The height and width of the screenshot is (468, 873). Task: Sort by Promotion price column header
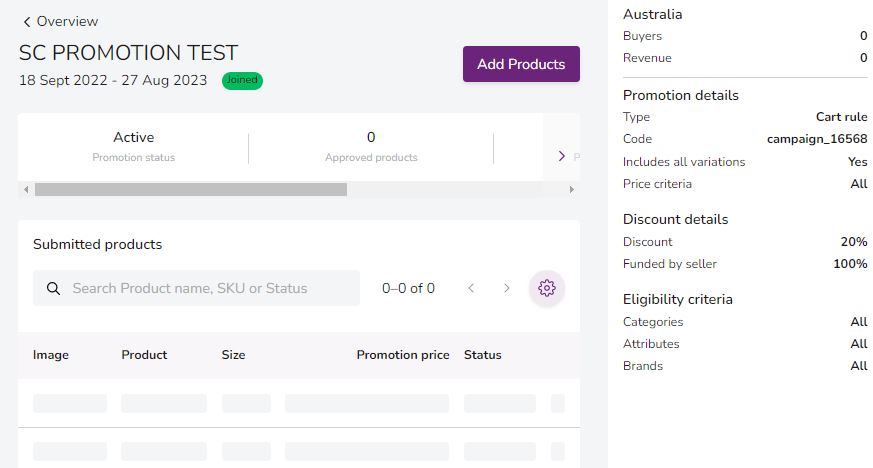[x=402, y=355]
